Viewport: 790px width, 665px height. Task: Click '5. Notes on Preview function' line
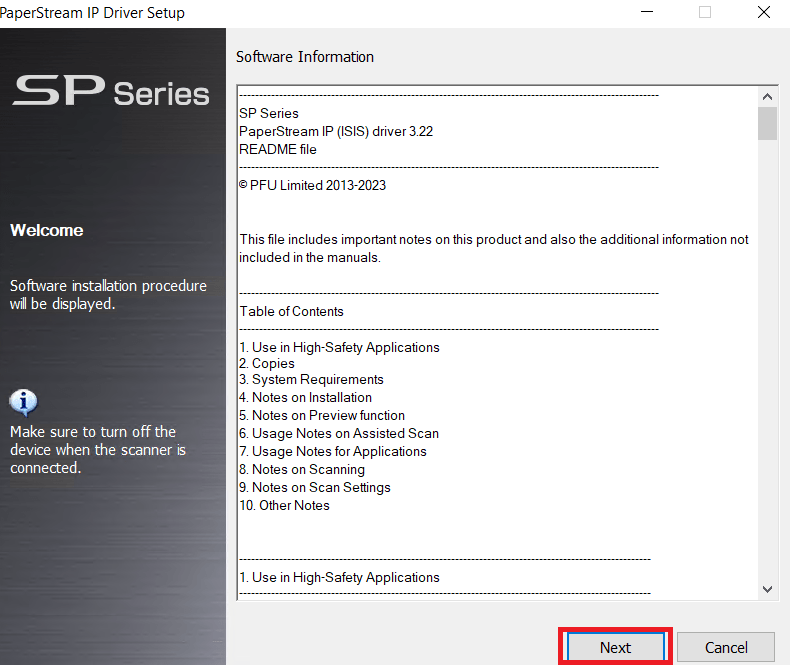(322, 415)
